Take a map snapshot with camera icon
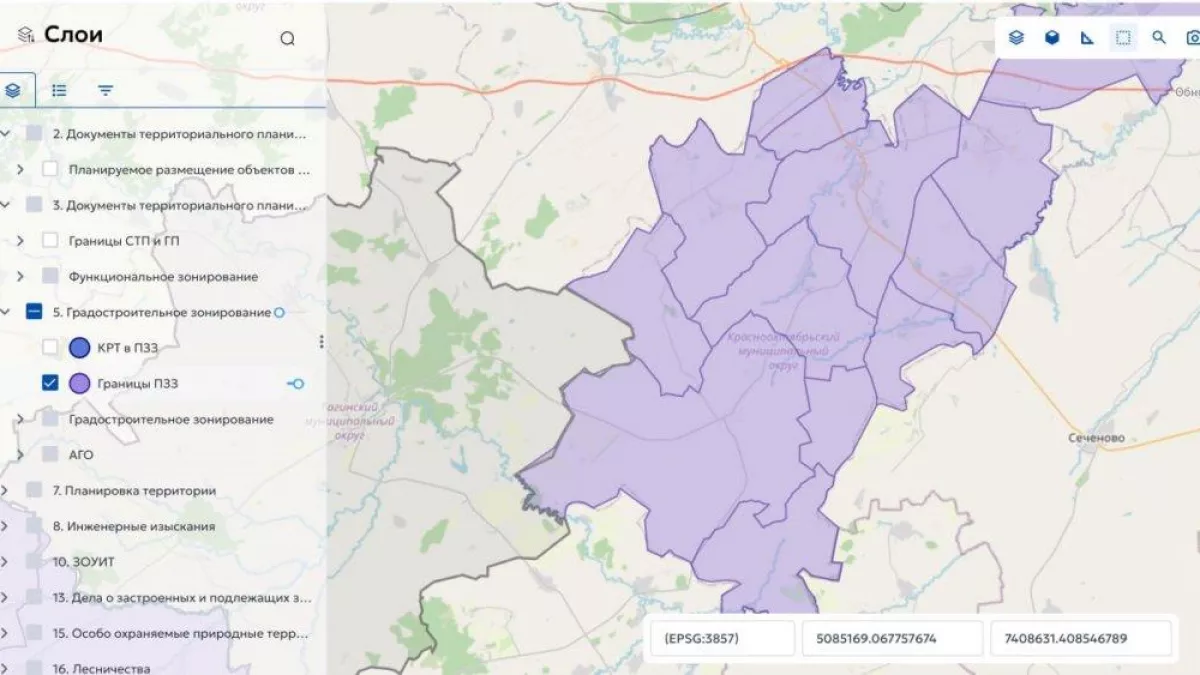 [1192, 38]
